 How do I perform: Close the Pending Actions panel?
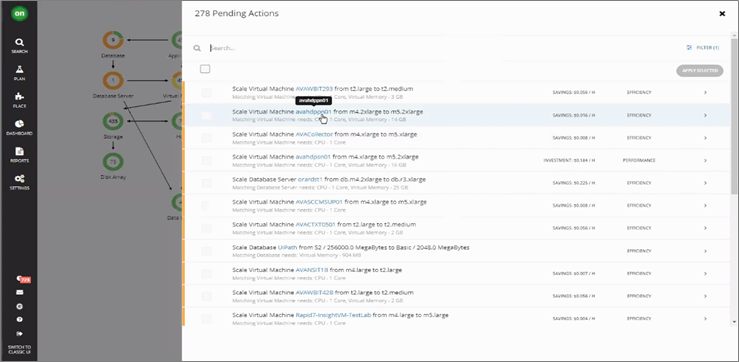(x=722, y=14)
